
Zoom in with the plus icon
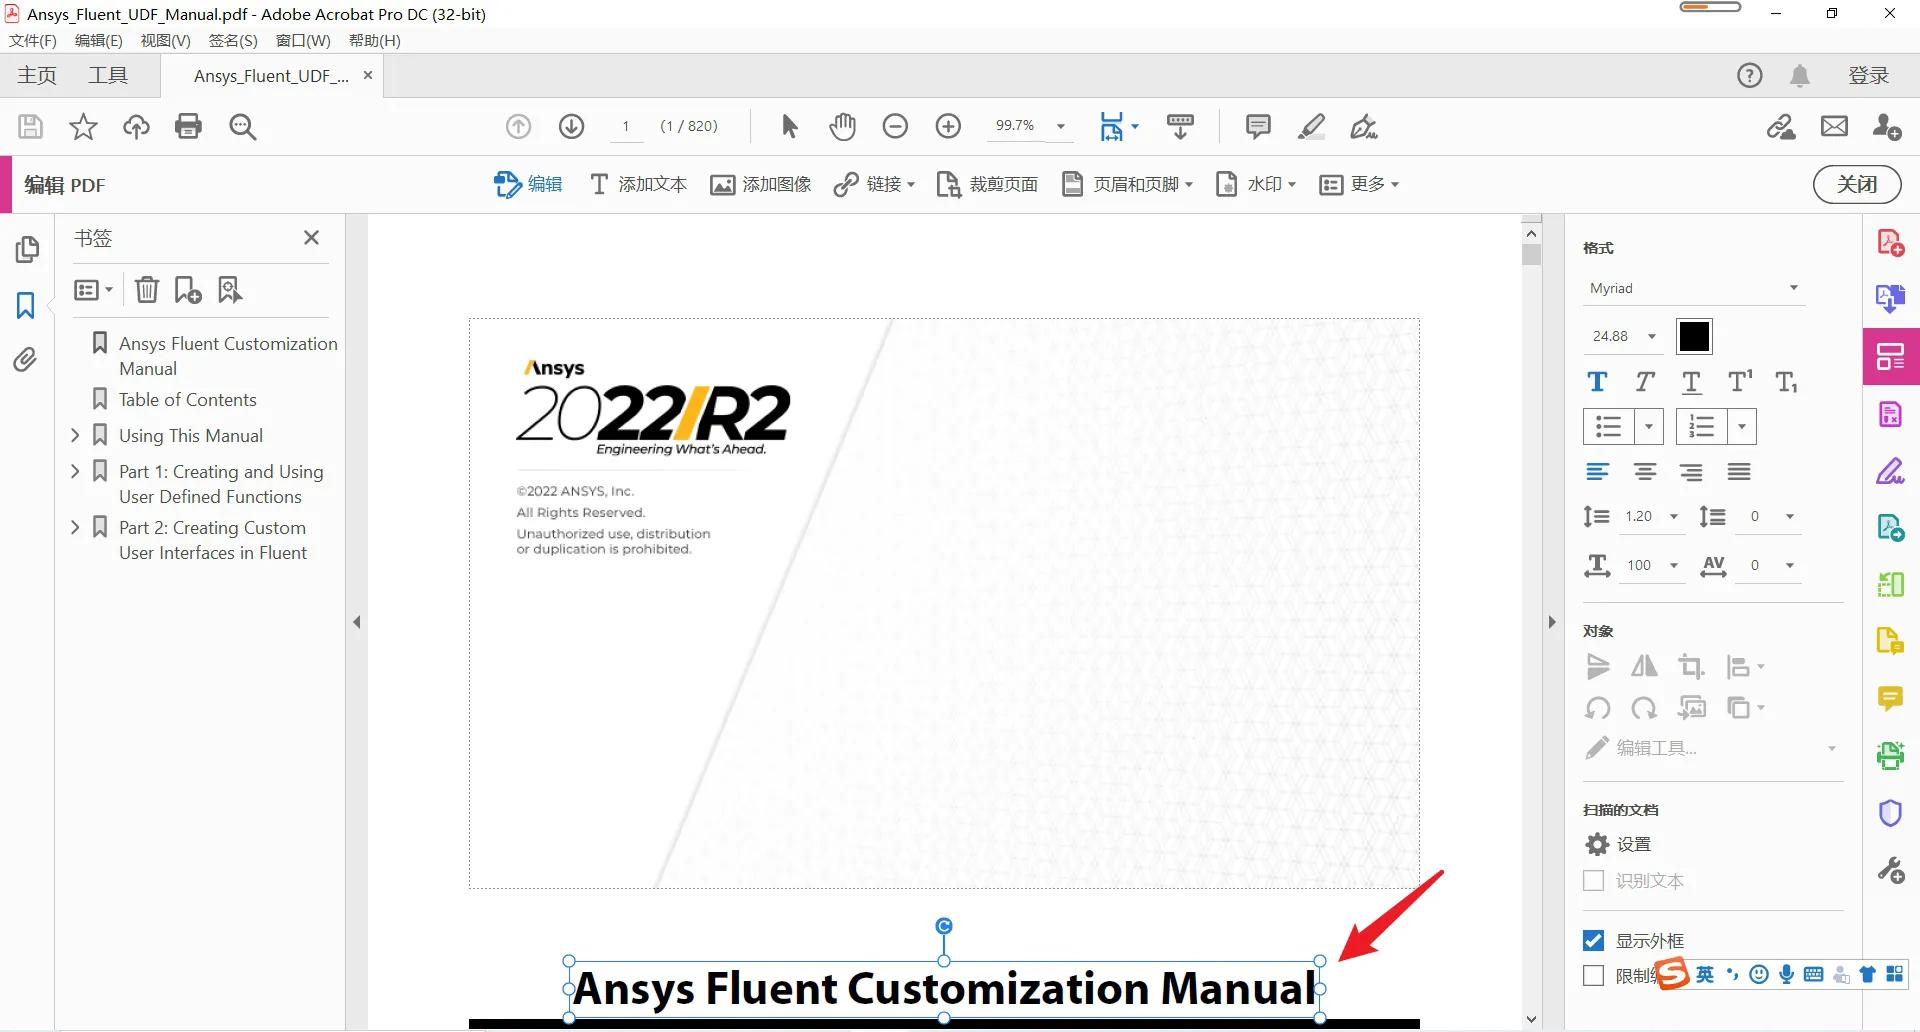pyautogui.click(x=948, y=126)
